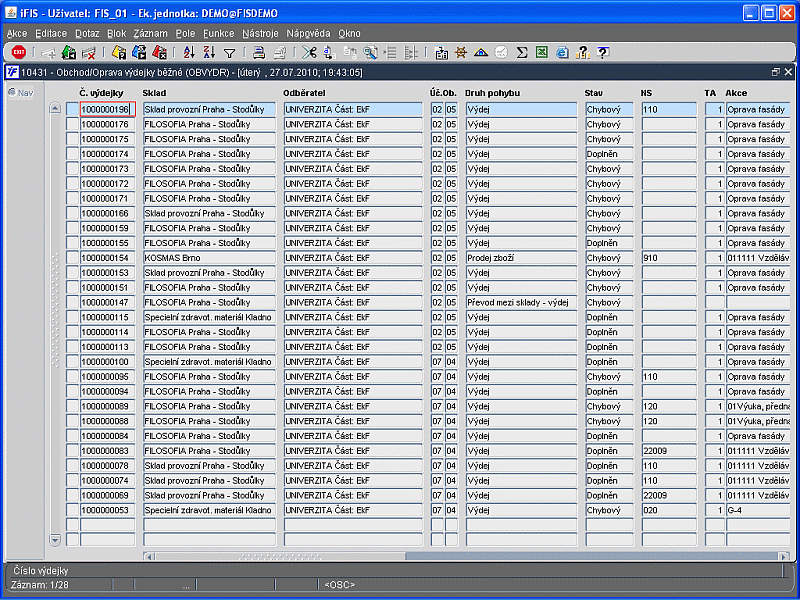800x600 pixels.
Task: Tick the row selector for record 1000000089
Action: point(72,406)
